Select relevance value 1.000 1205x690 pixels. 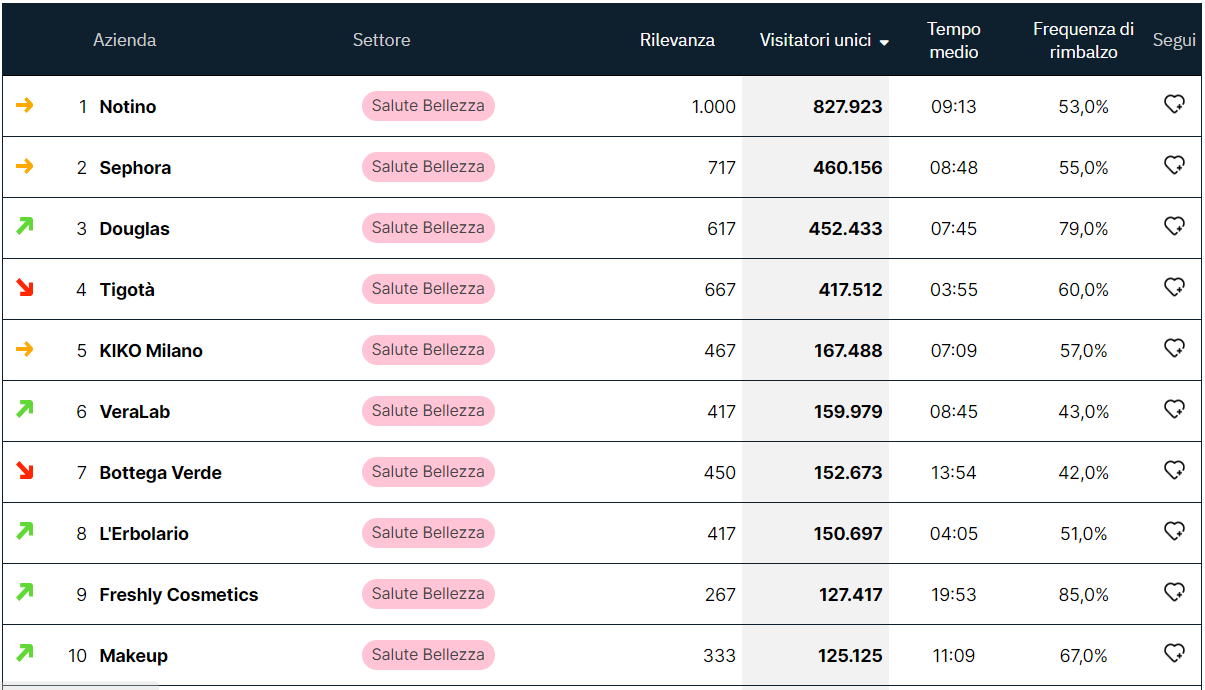[714, 107]
